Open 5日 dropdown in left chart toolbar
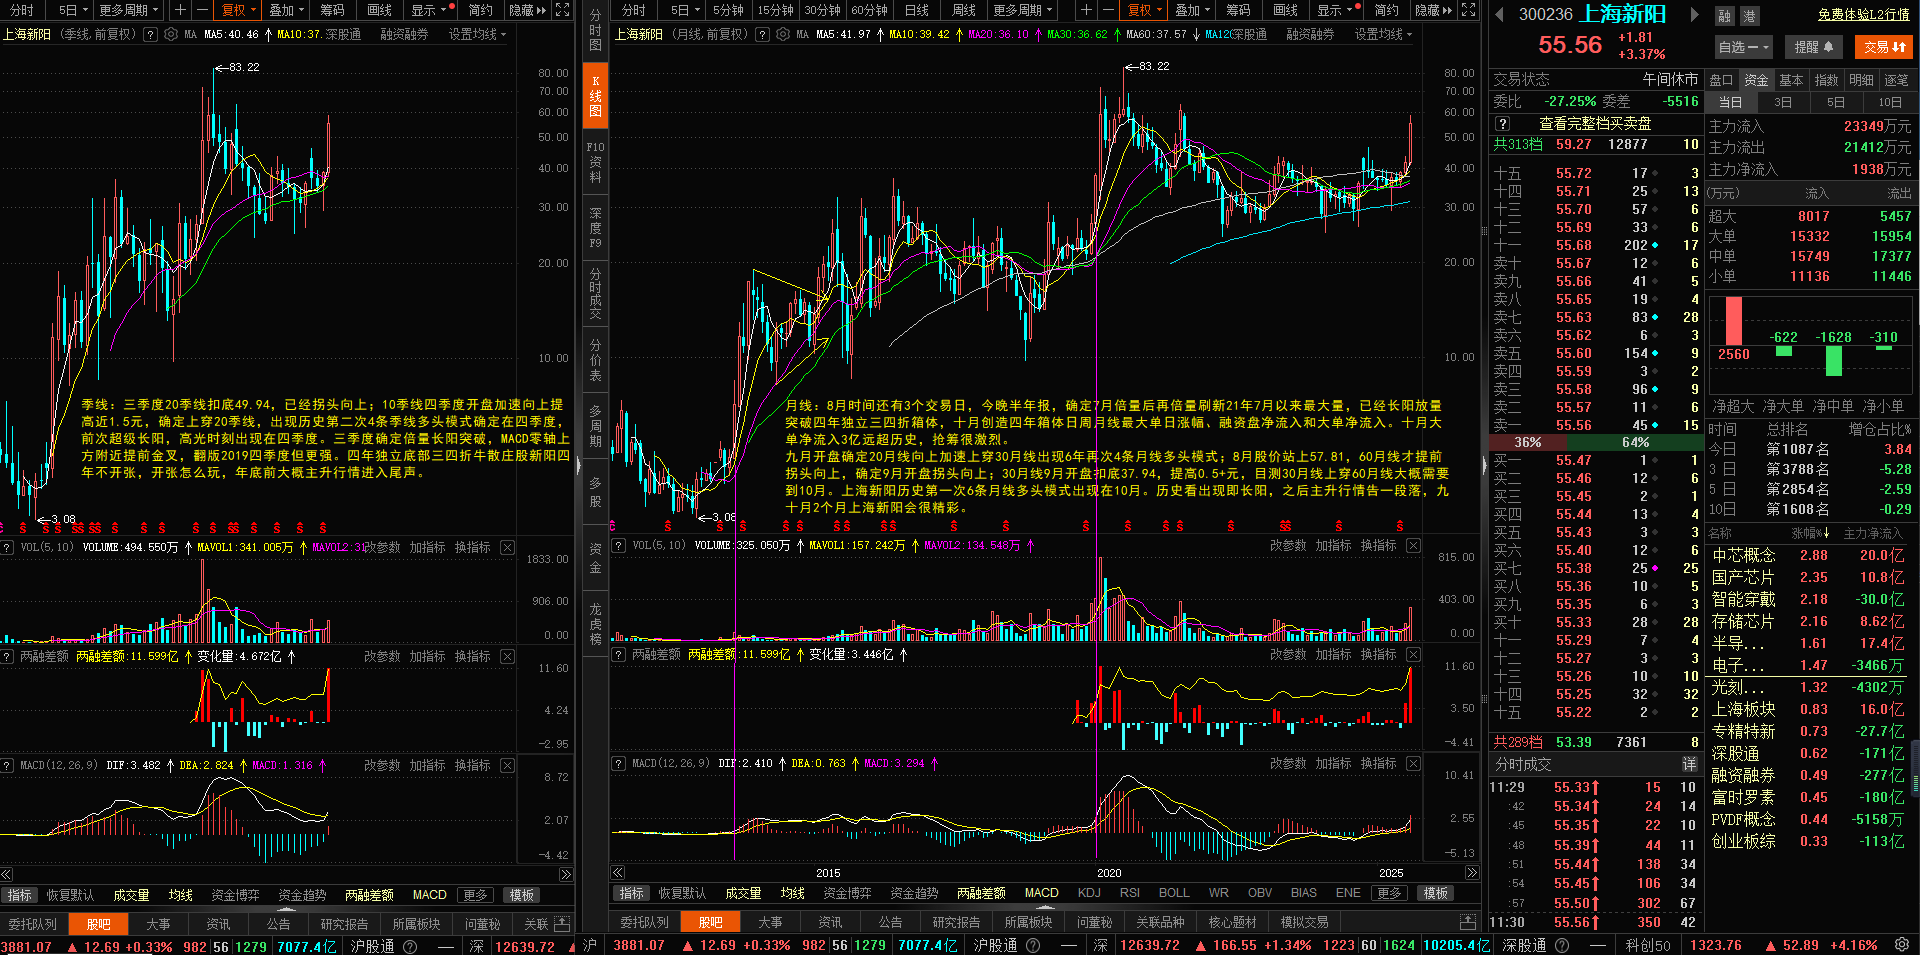 click(73, 10)
